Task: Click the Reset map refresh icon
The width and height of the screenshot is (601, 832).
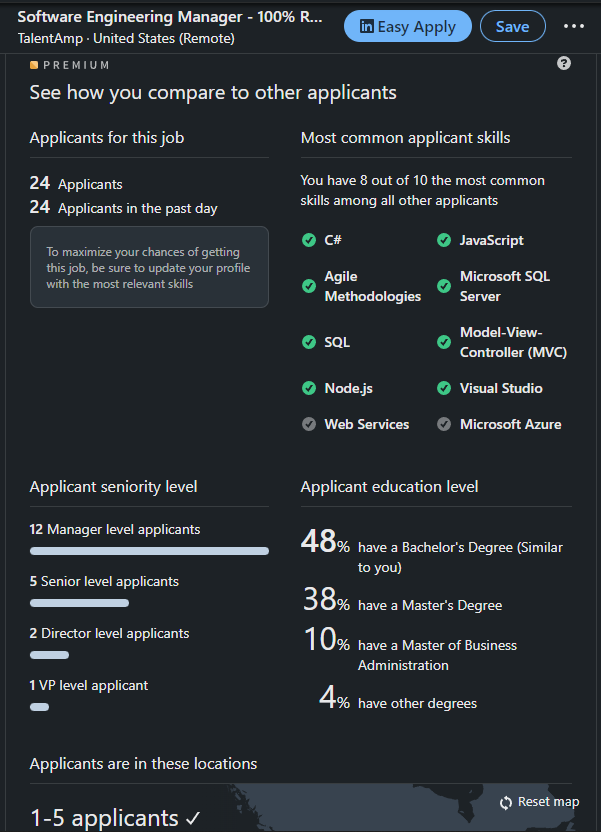Action: (x=506, y=803)
